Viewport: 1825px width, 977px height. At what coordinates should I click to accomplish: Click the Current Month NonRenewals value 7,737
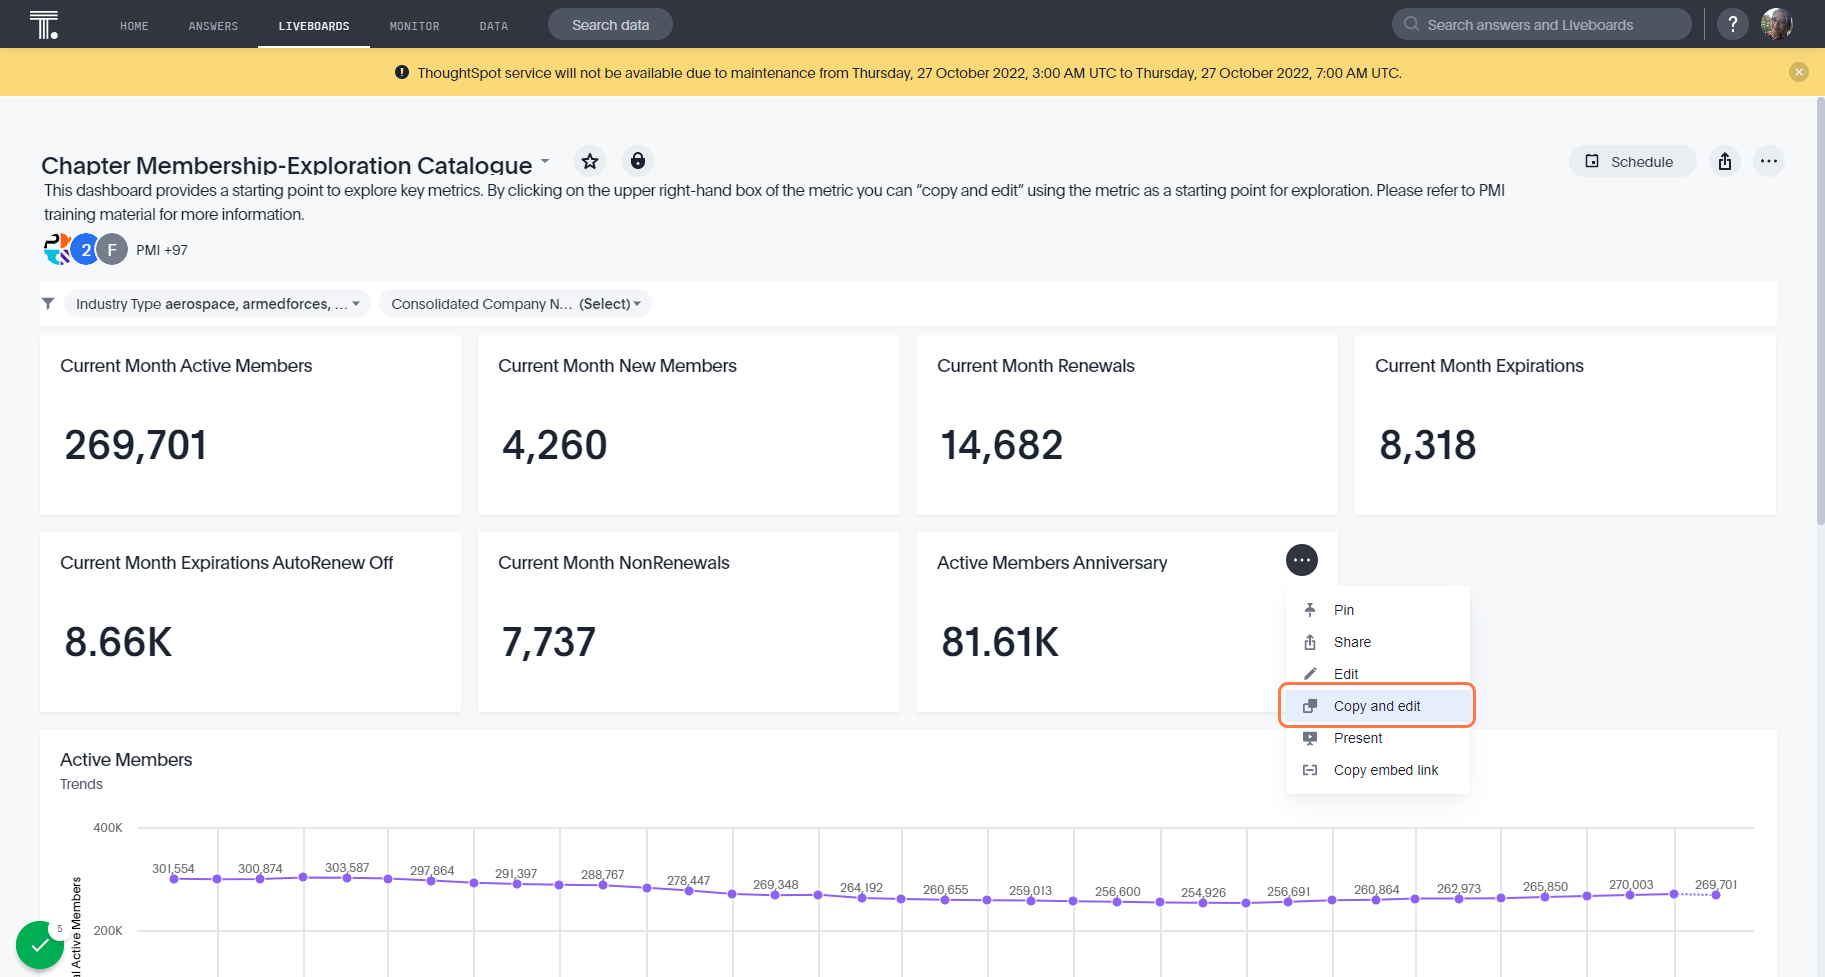548,642
